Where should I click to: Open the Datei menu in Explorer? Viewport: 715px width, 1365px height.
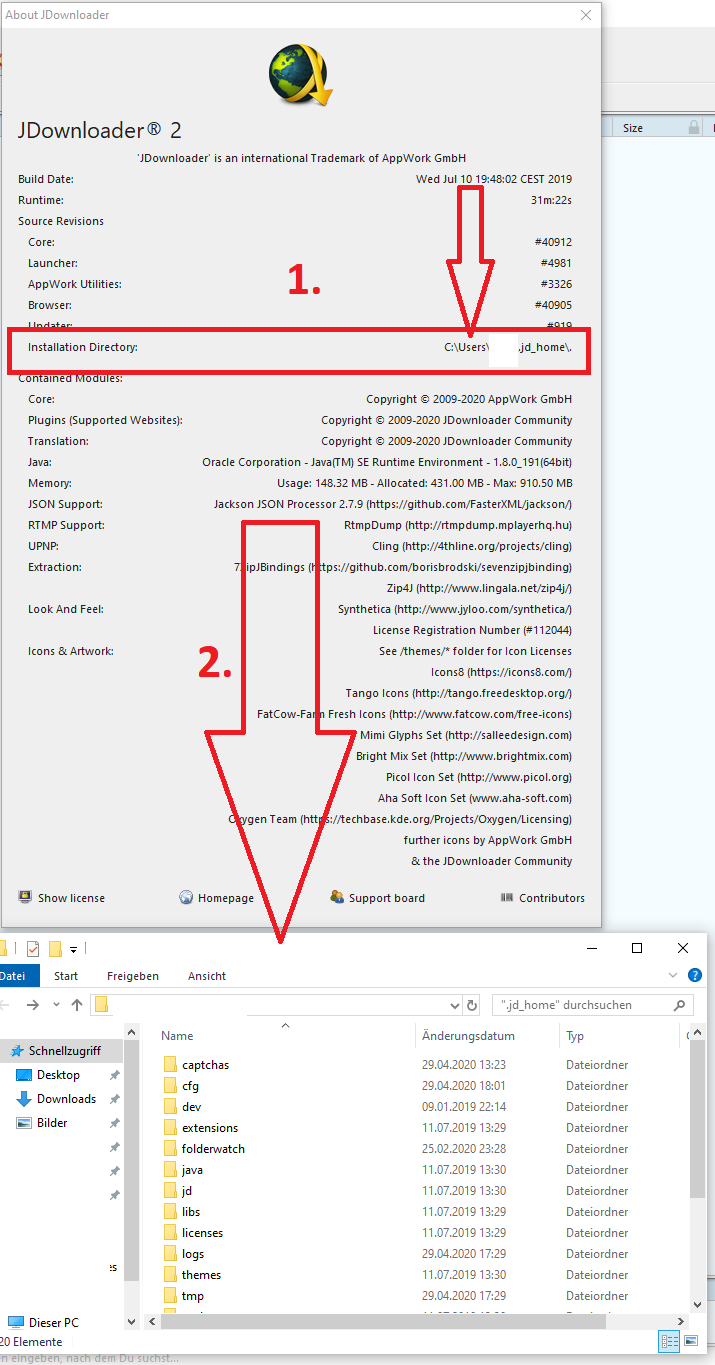coord(16,976)
